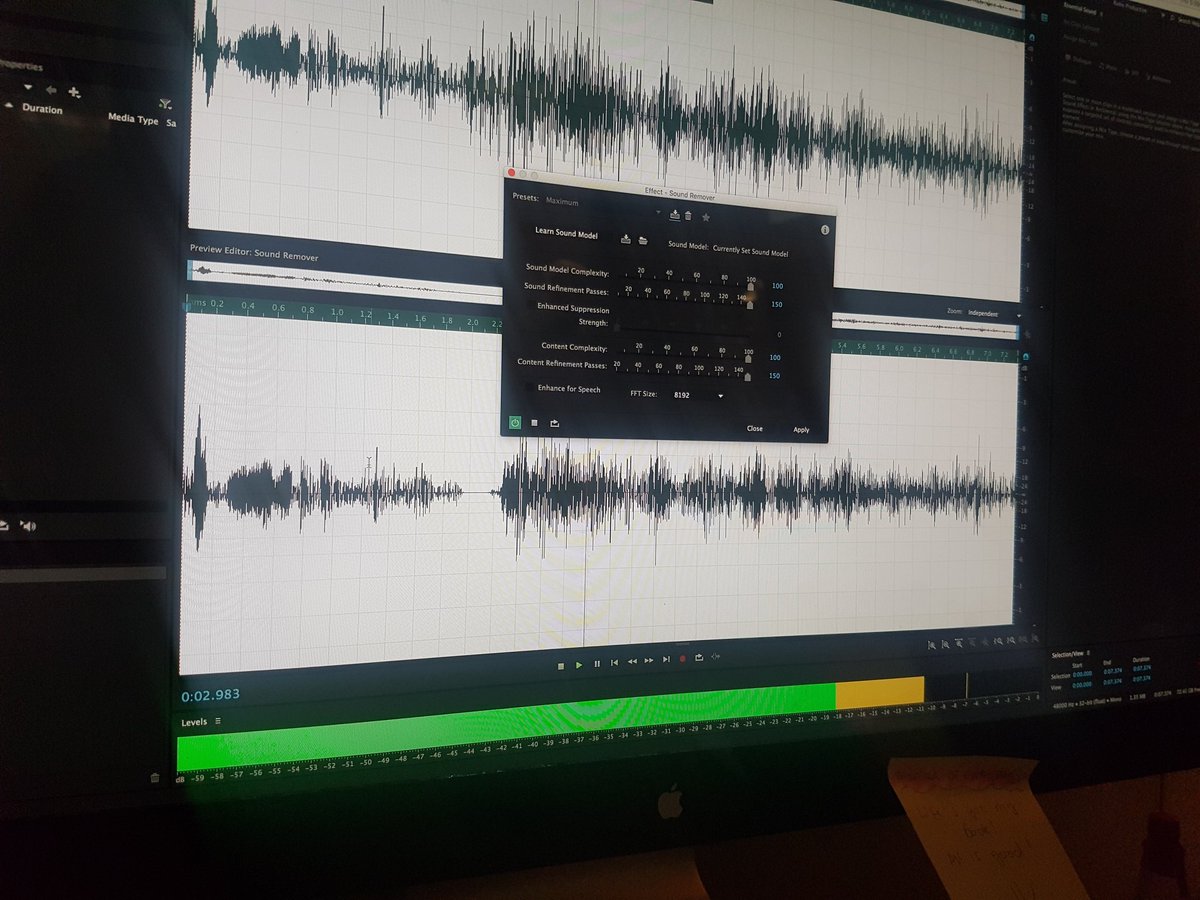Click the green levels meter bar
The image size is (1200, 900).
point(505,725)
